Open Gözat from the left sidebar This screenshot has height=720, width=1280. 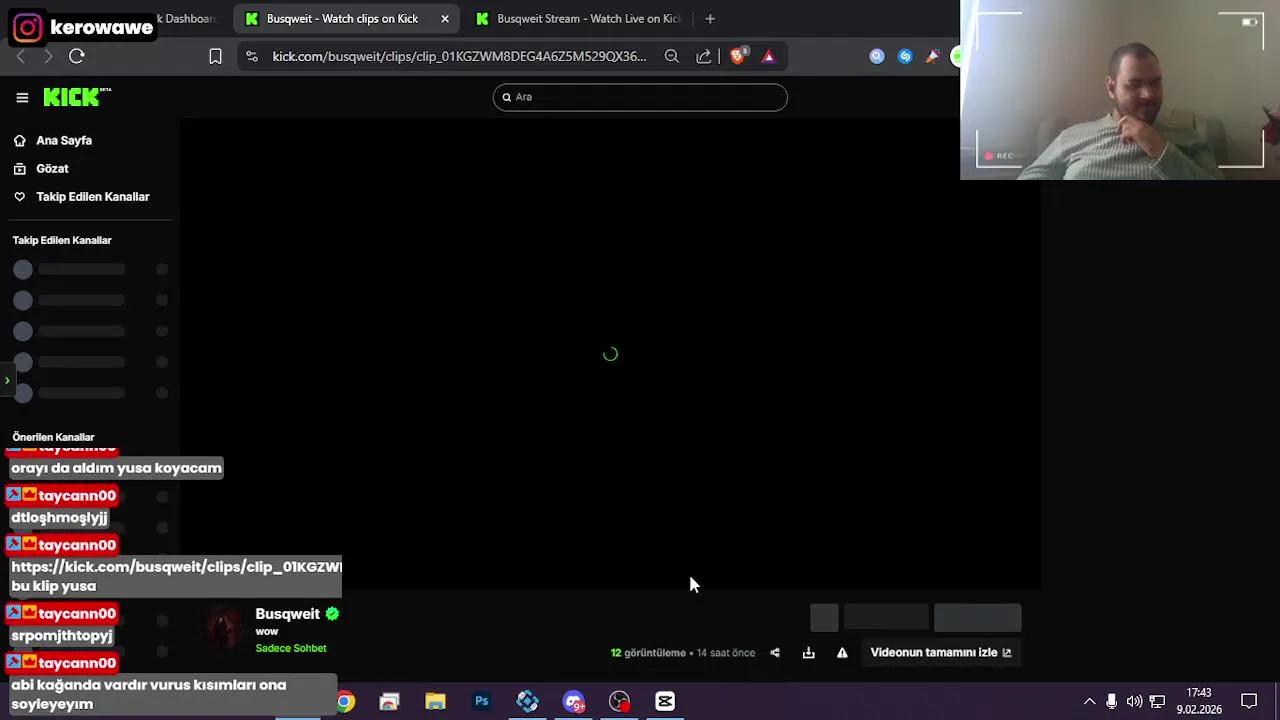click(x=52, y=168)
